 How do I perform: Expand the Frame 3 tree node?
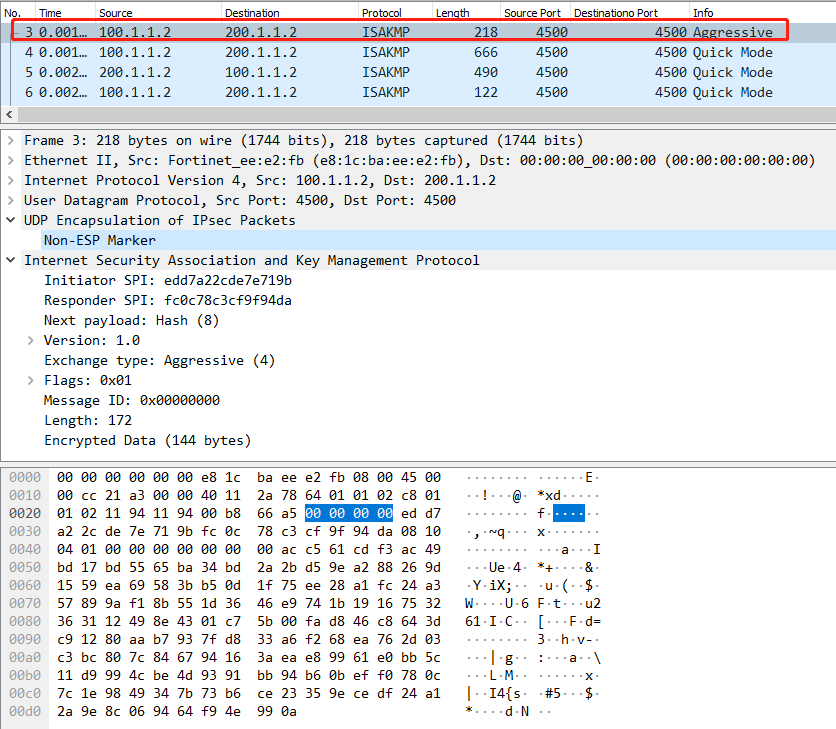point(11,141)
